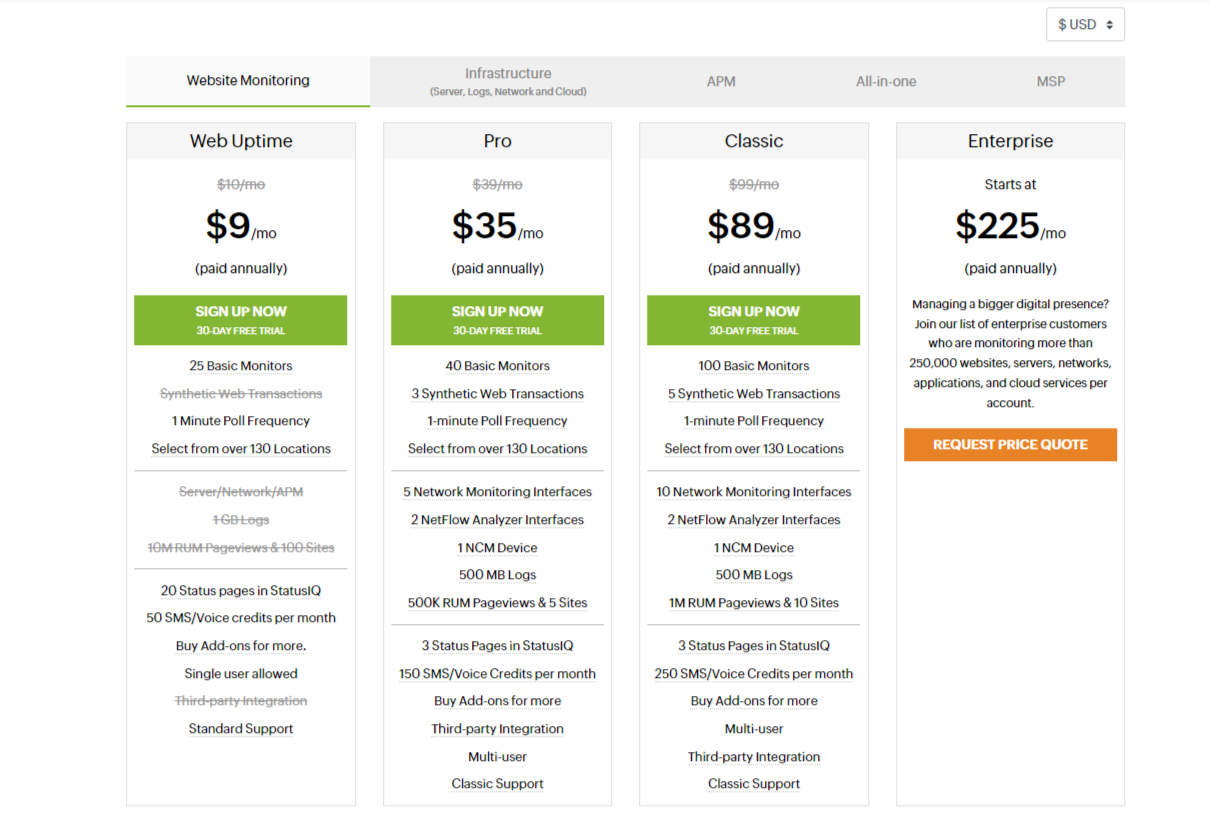Viewport: 1210px width, 830px height.
Task: Click the 'Starts at' text under Enterprise
Action: click(x=1010, y=185)
